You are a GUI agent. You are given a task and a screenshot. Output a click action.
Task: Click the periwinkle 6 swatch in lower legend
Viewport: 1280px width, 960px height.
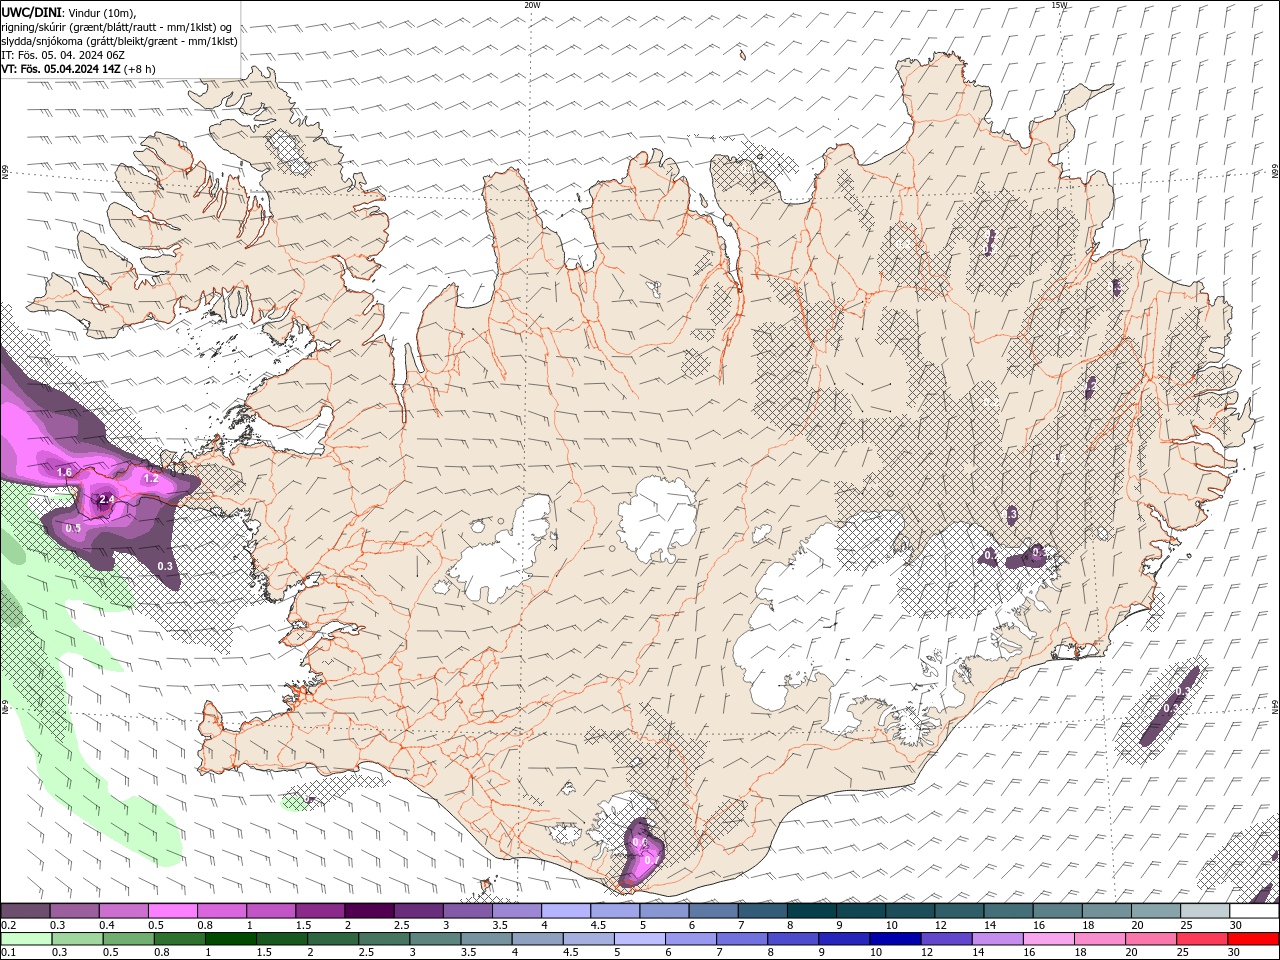pyautogui.click(x=690, y=939)
